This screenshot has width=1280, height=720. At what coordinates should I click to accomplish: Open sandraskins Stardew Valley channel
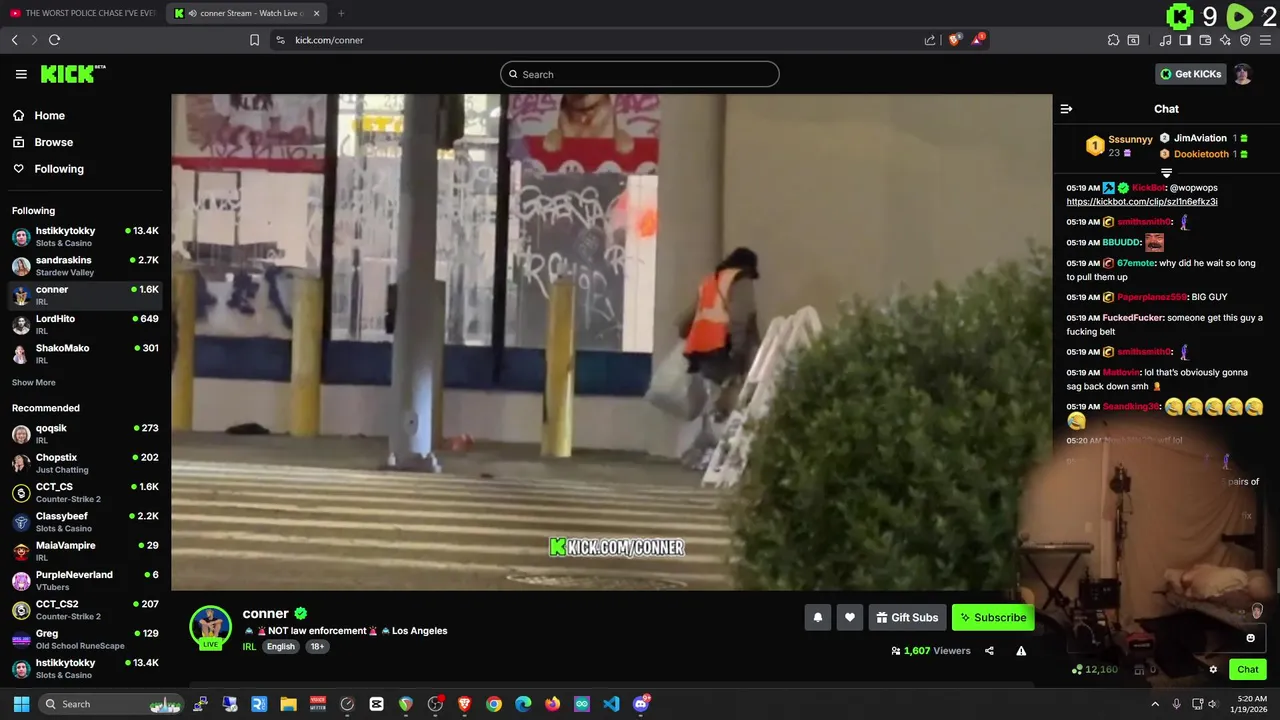pyautogui.click(x=85, y=266)
